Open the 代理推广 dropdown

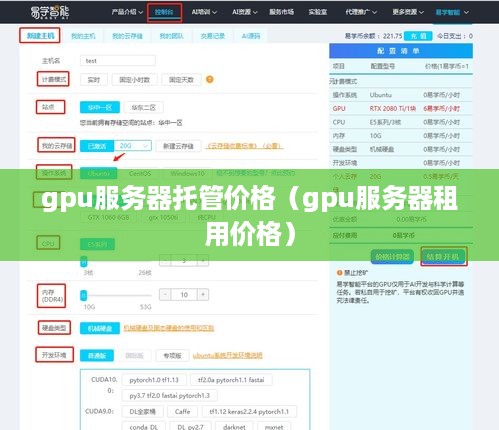click(x=361, y=12)
